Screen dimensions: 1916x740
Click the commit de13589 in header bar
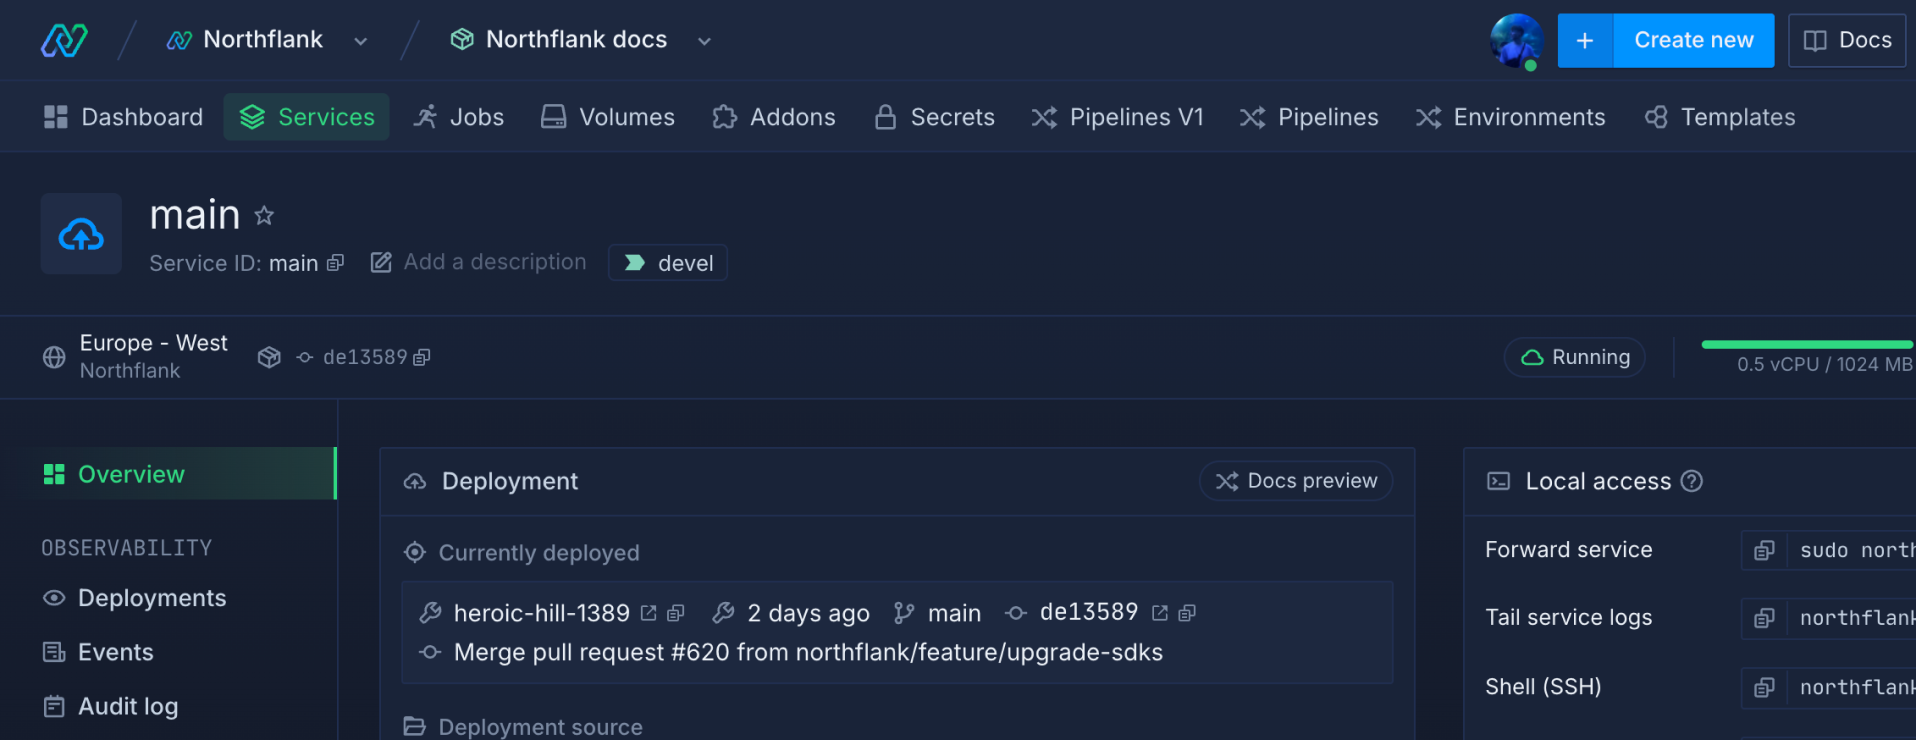click(365, 357)
